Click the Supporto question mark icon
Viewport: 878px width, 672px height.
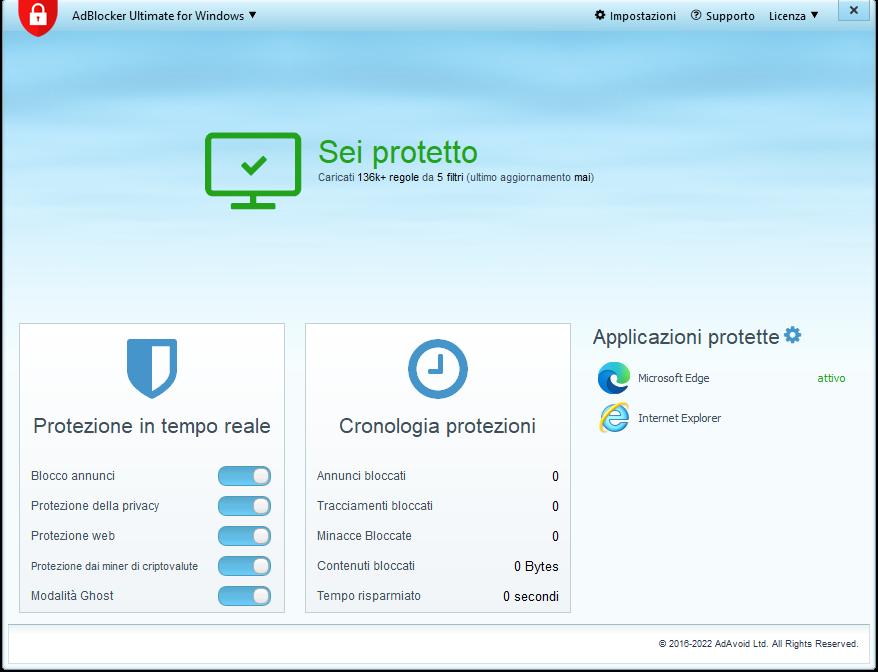click(x=696, y=15)
